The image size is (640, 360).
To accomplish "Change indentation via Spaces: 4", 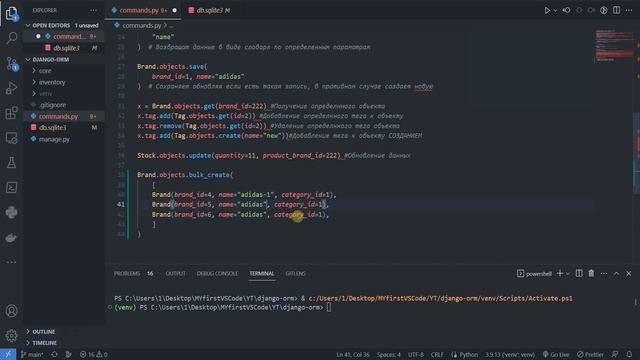I will (x=389, y=354).
